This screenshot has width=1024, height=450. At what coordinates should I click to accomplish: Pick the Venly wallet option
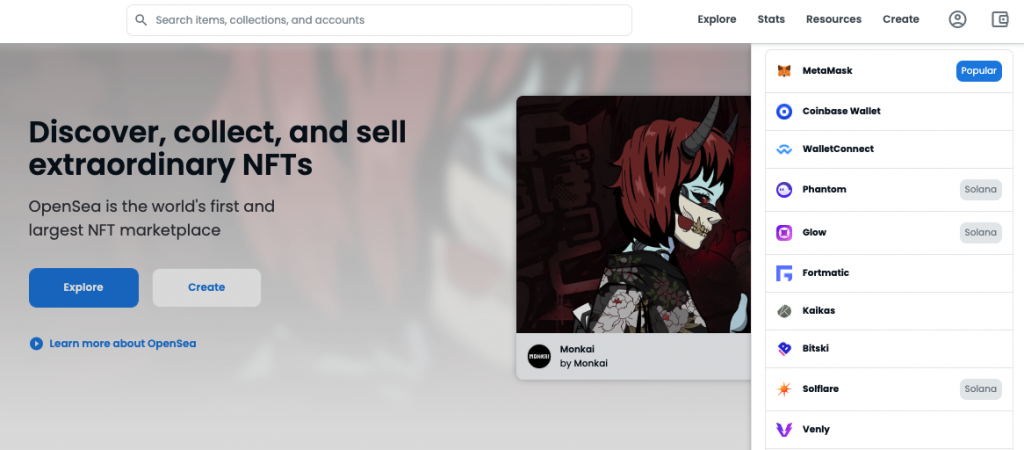(889, 430)
